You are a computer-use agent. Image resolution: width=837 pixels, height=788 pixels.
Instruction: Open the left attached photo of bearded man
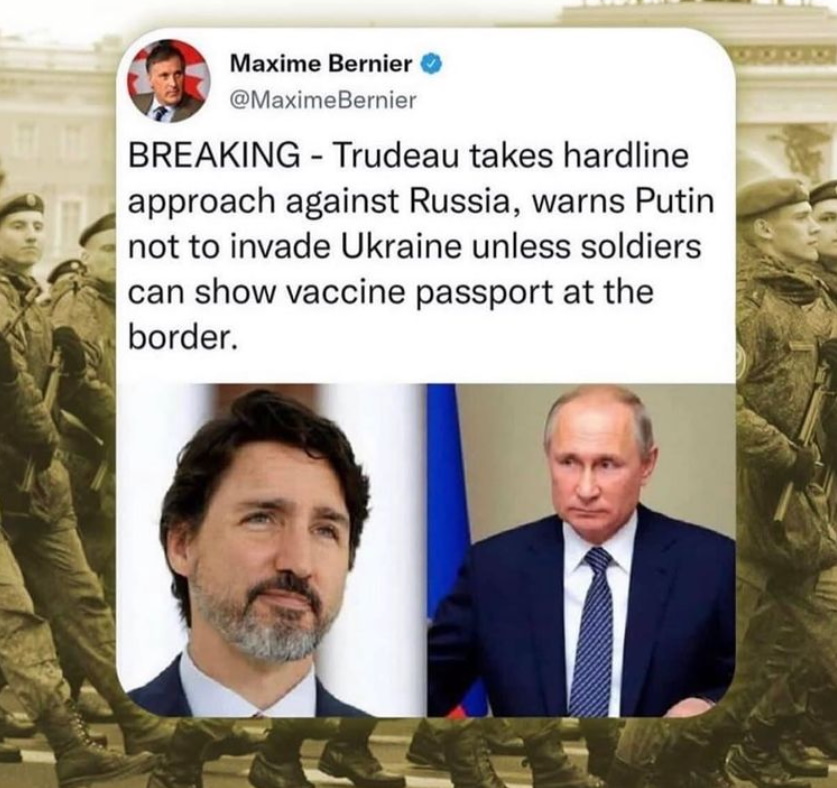[274, 549]
